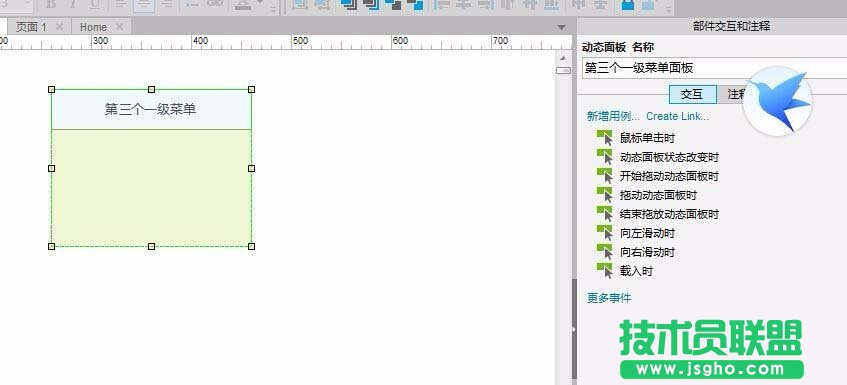This screenshot has width=847, height=385.
Task: Toggle italic text formatting
Action: [71, 4]
